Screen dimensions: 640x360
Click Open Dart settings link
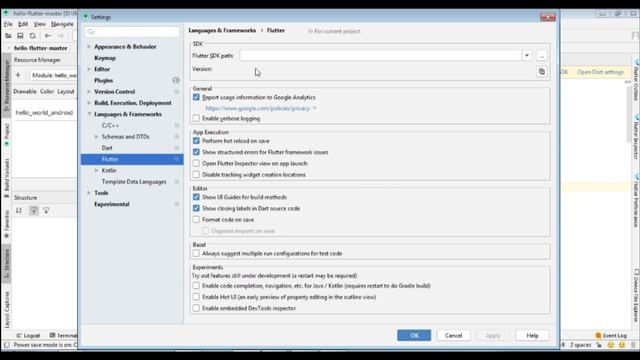(600, 72)
